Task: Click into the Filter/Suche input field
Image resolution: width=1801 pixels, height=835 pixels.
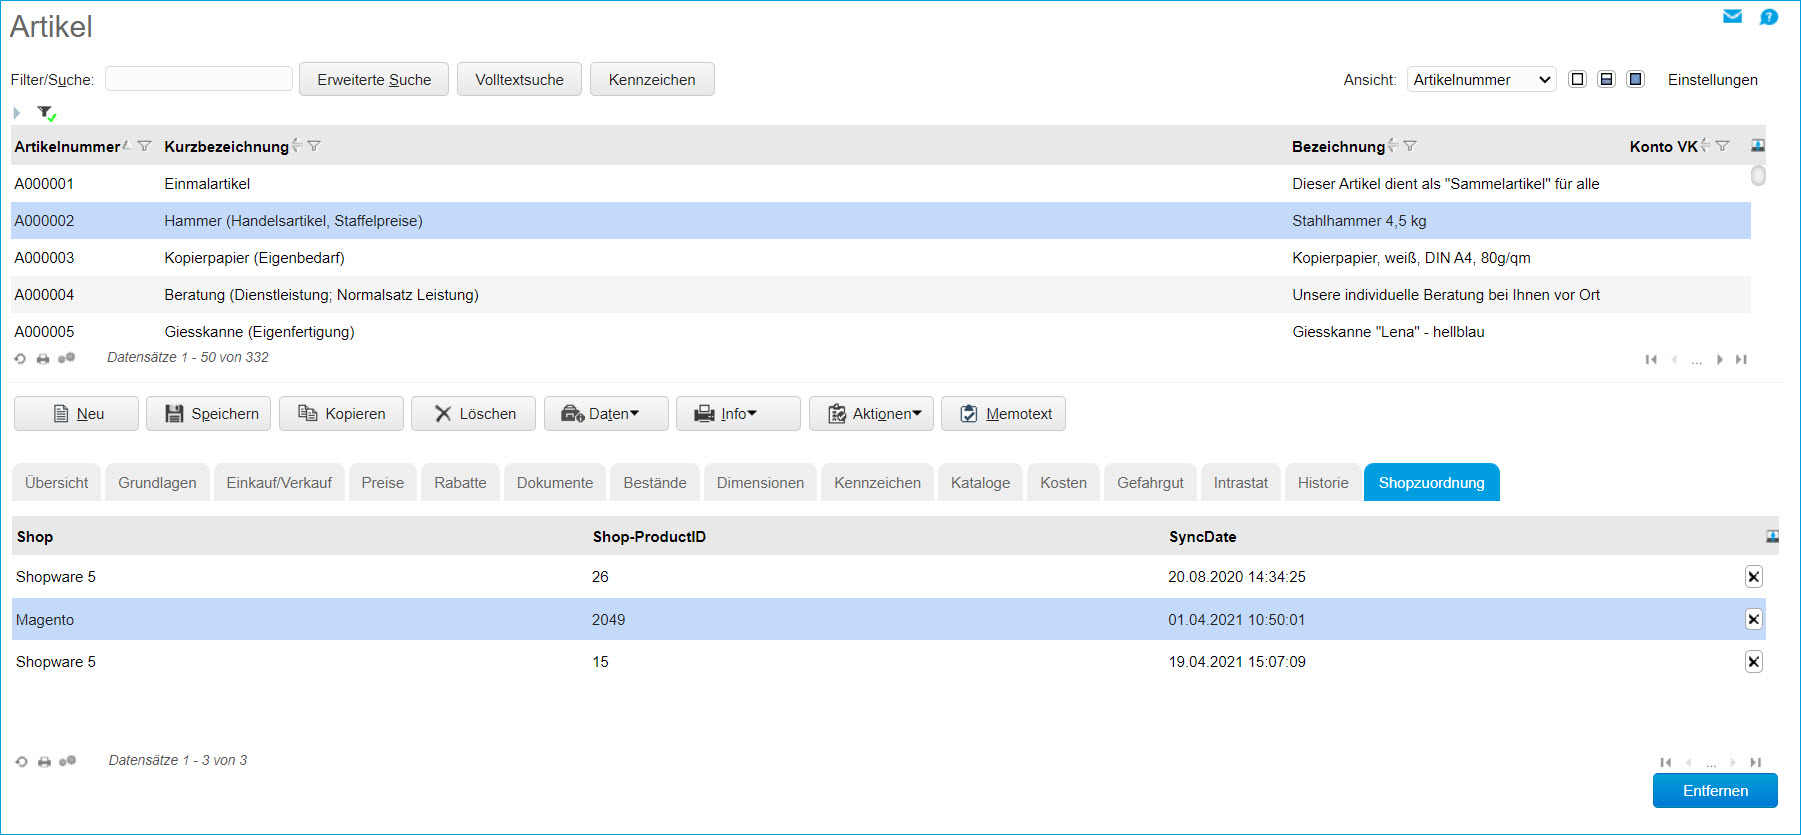Action: [199, 79]
